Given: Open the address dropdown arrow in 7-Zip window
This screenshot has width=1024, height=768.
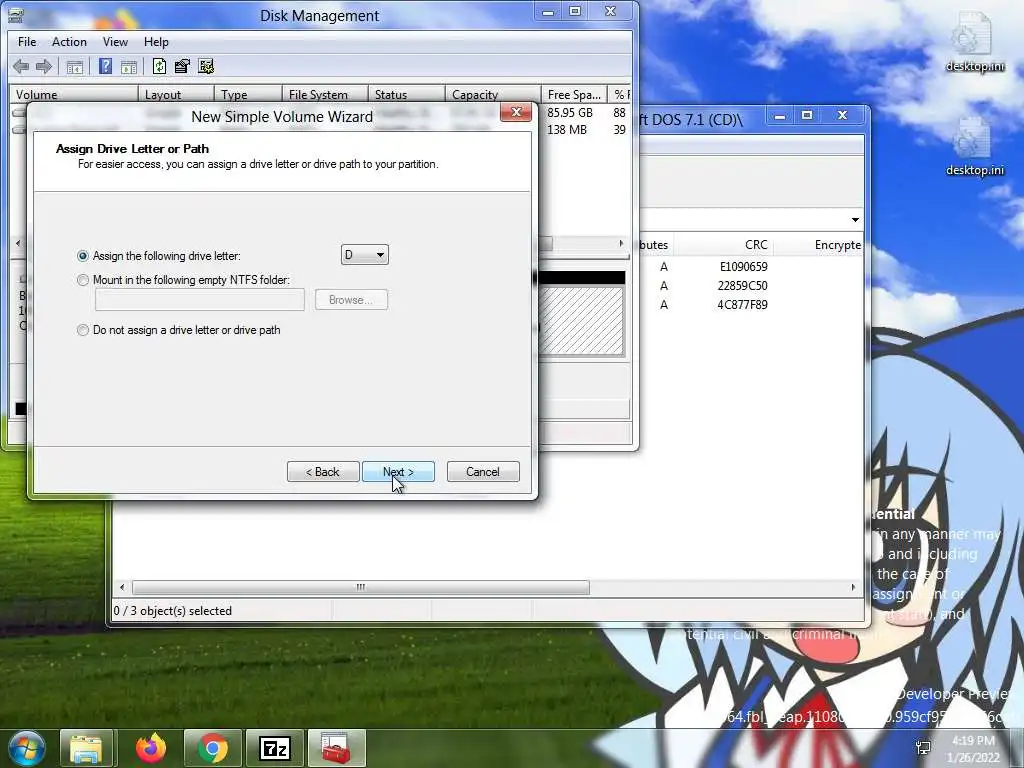Looking at the screenshot, I should [855, 219].
